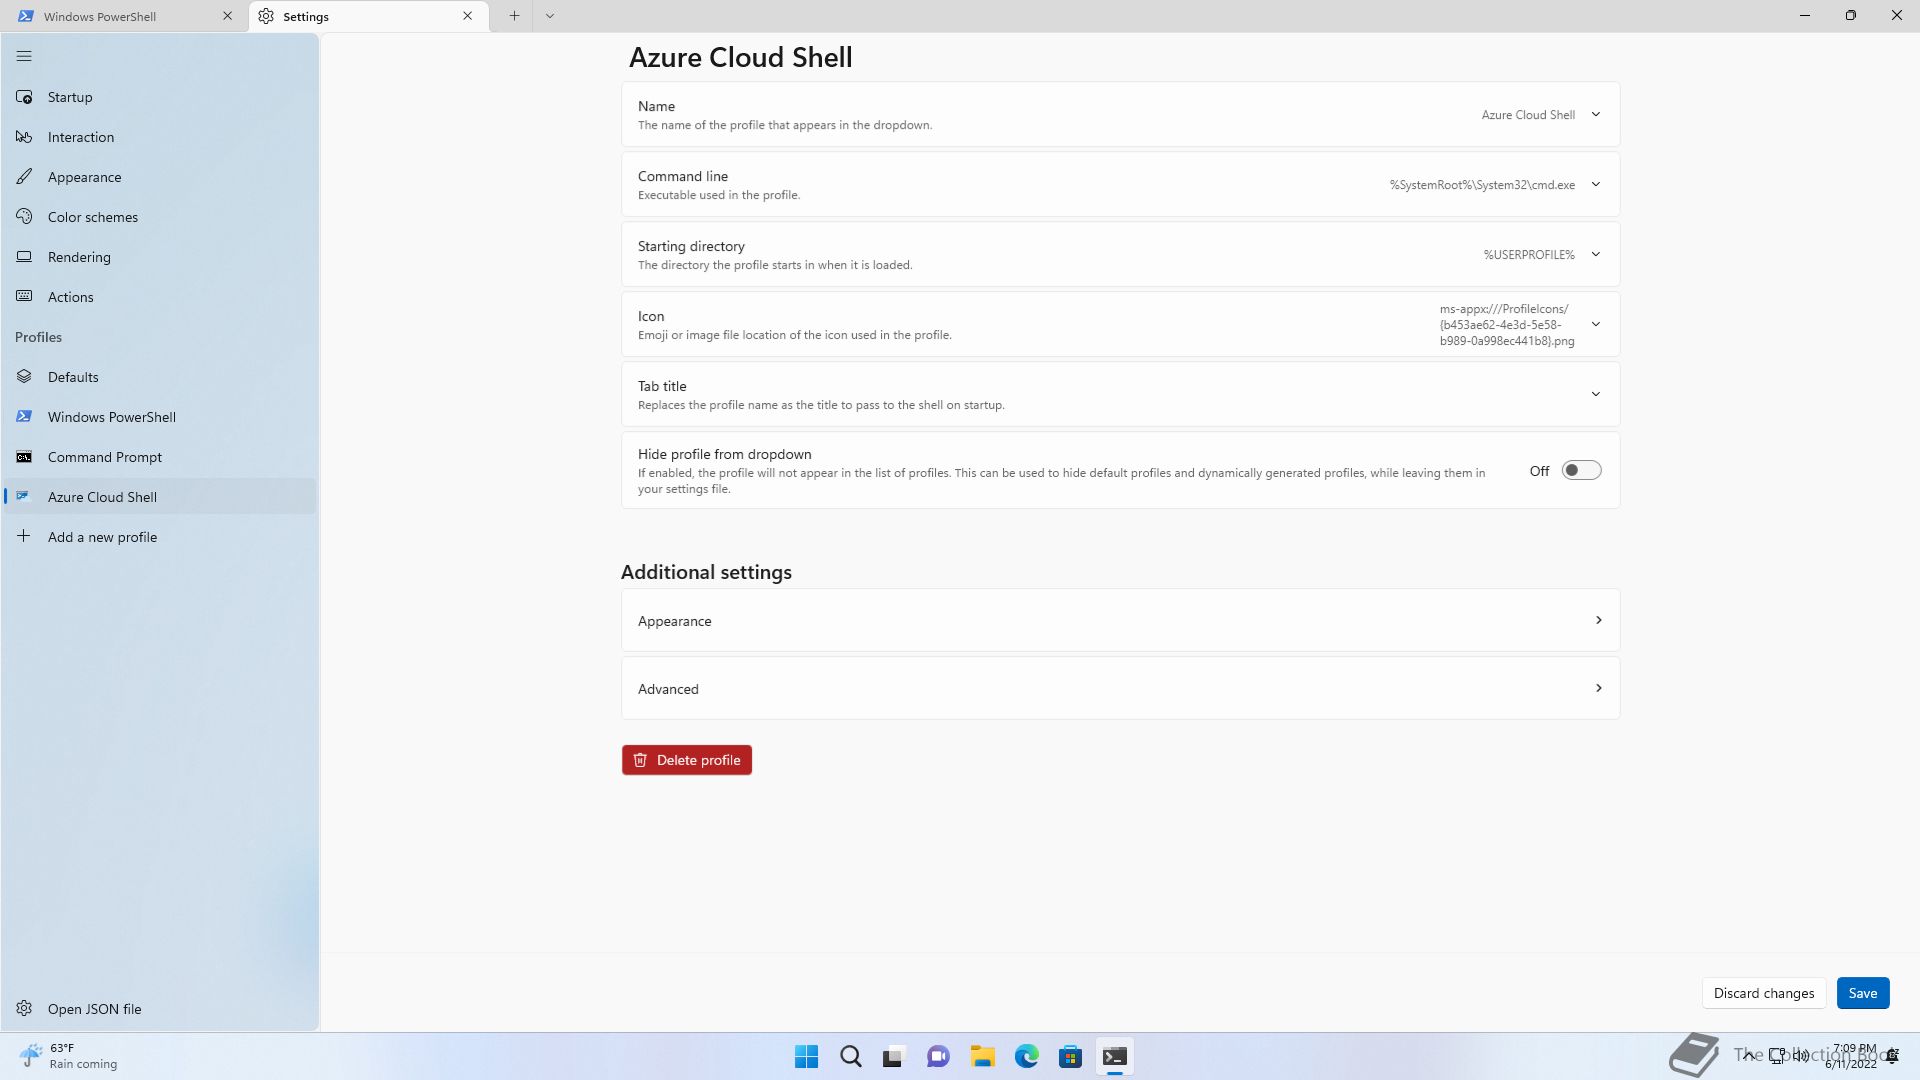The width and height of the screenshot is (1920, 1080).
Task: Open the Windows Start menu
Action: (x=806, y=1057)
